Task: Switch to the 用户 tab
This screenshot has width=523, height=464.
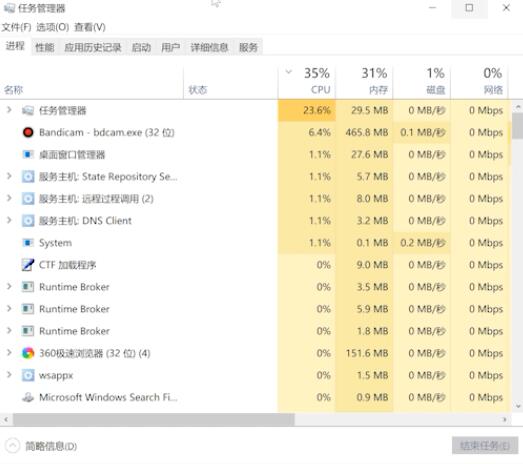Action: (170, 47)
